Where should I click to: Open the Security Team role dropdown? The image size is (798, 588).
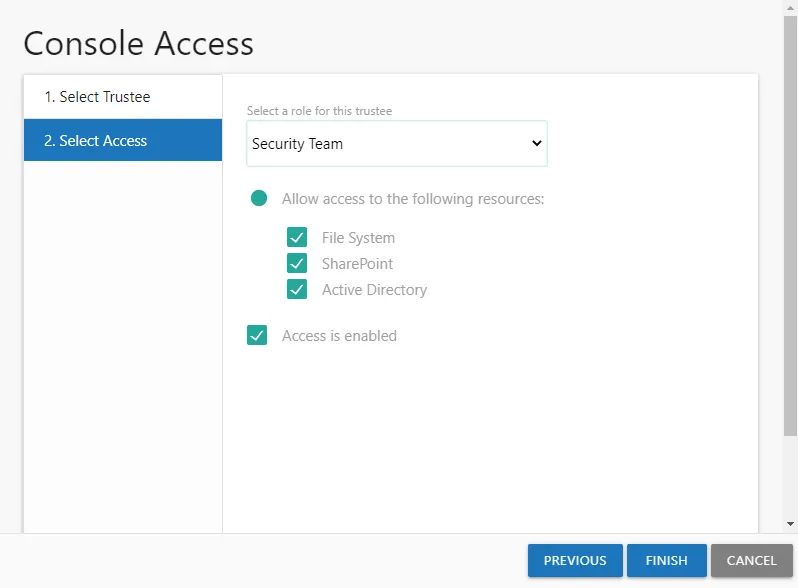coord(396,144)
